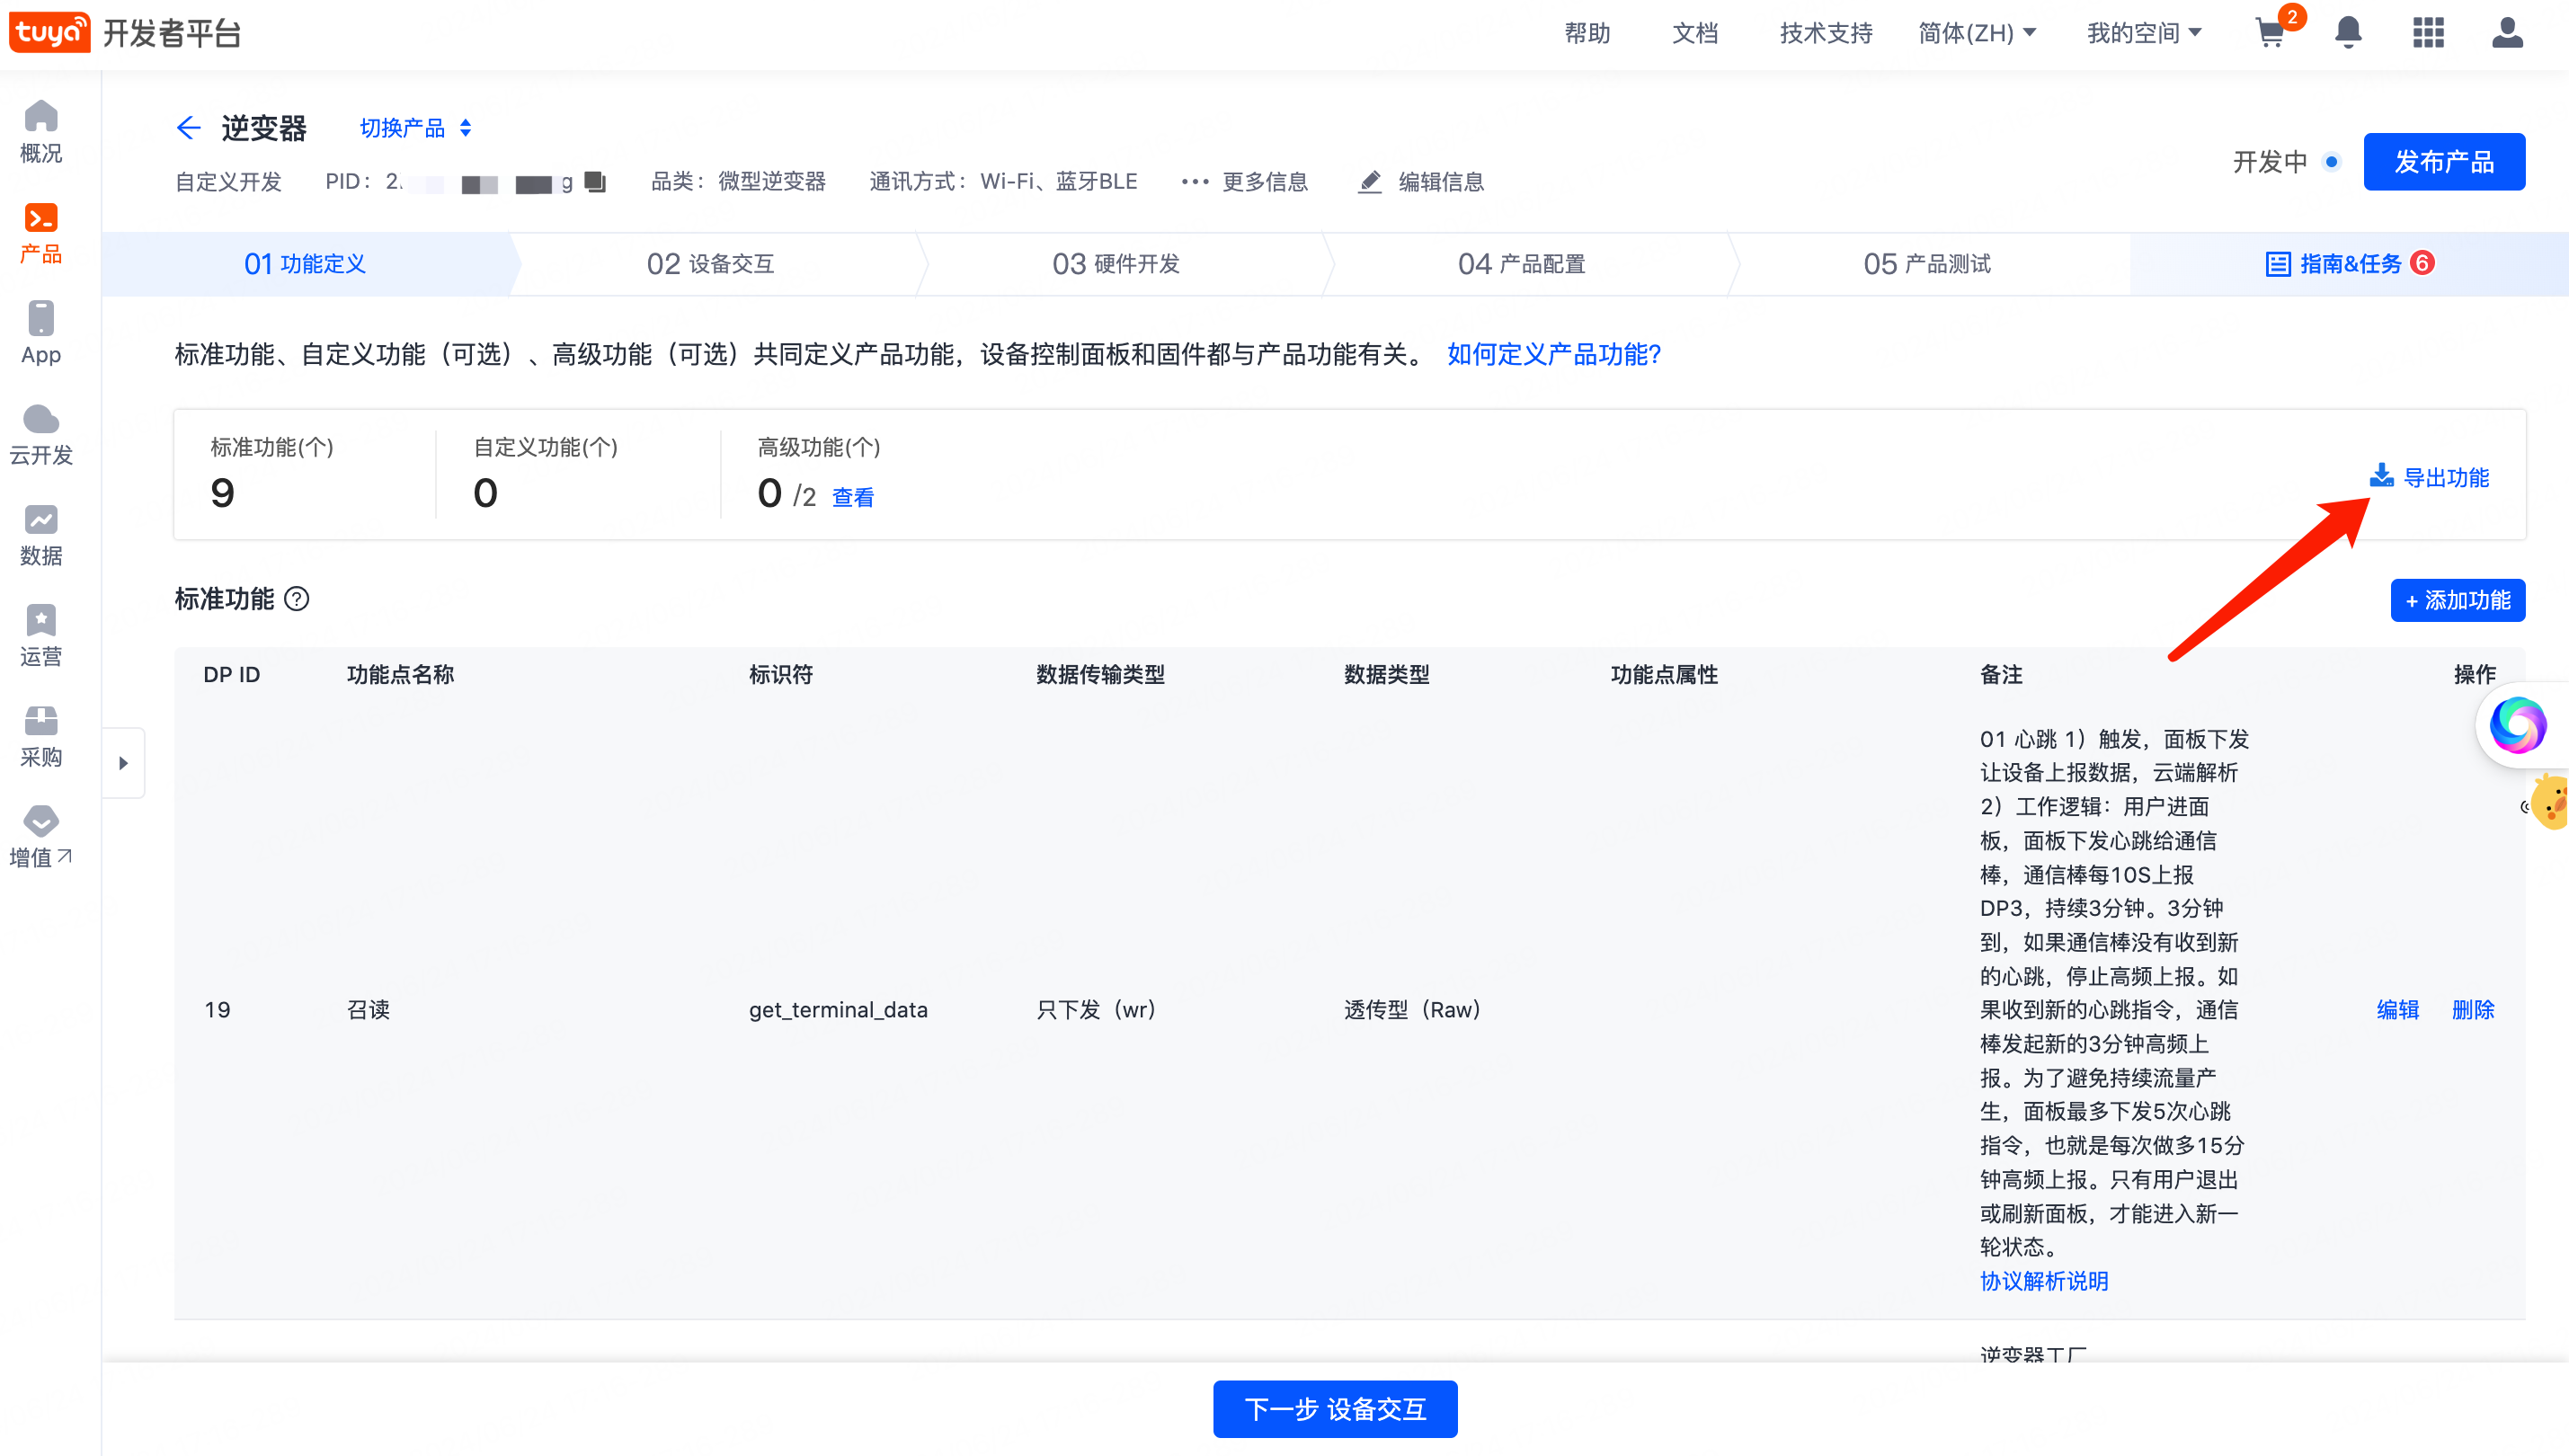
Task: Copy the PID with the copy icon
Action: pyautogui.click(x=595, y=182)
